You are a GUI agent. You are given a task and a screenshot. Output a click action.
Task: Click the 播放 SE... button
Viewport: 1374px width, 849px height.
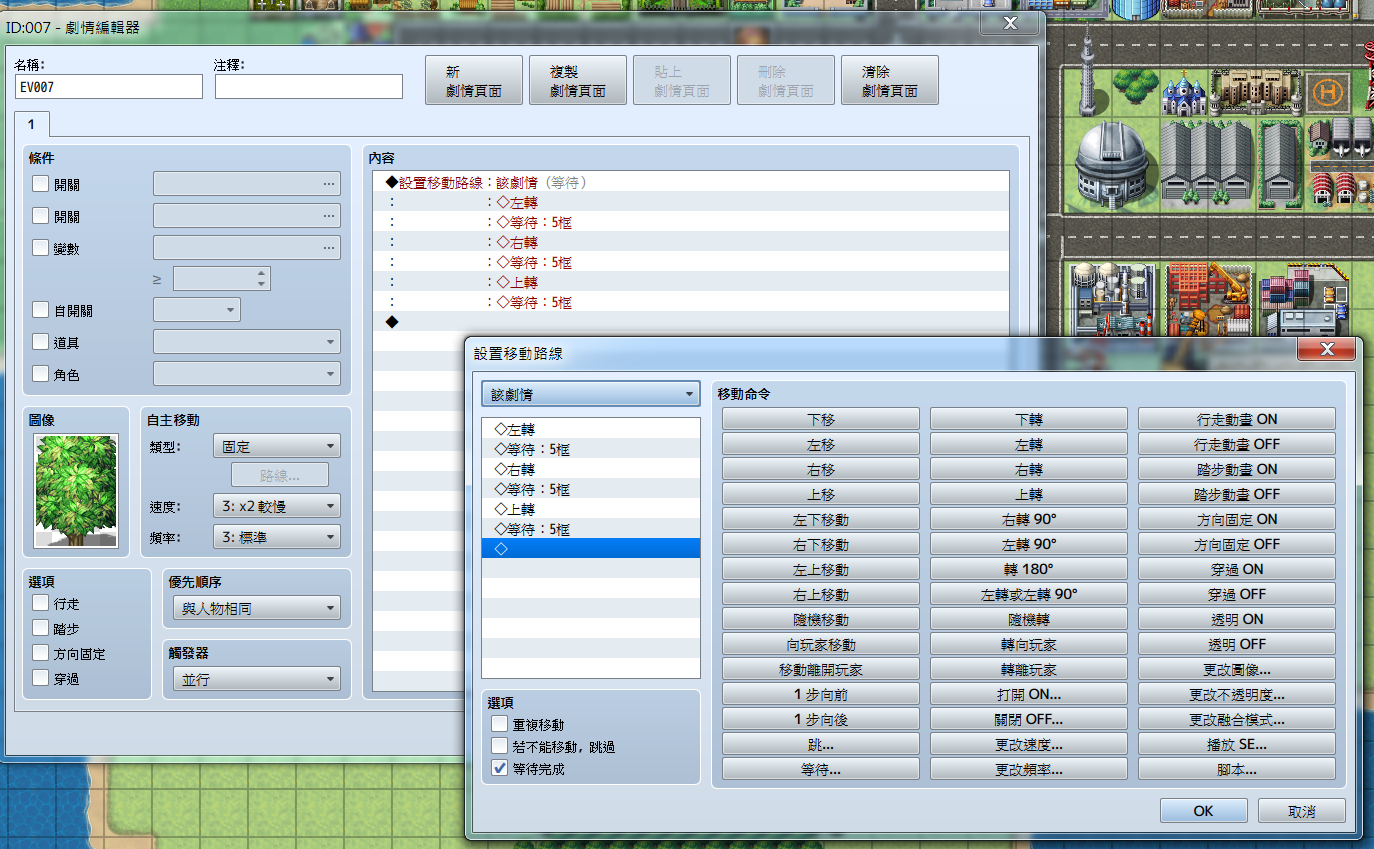pyautogui.click(x=1237, y=744)
